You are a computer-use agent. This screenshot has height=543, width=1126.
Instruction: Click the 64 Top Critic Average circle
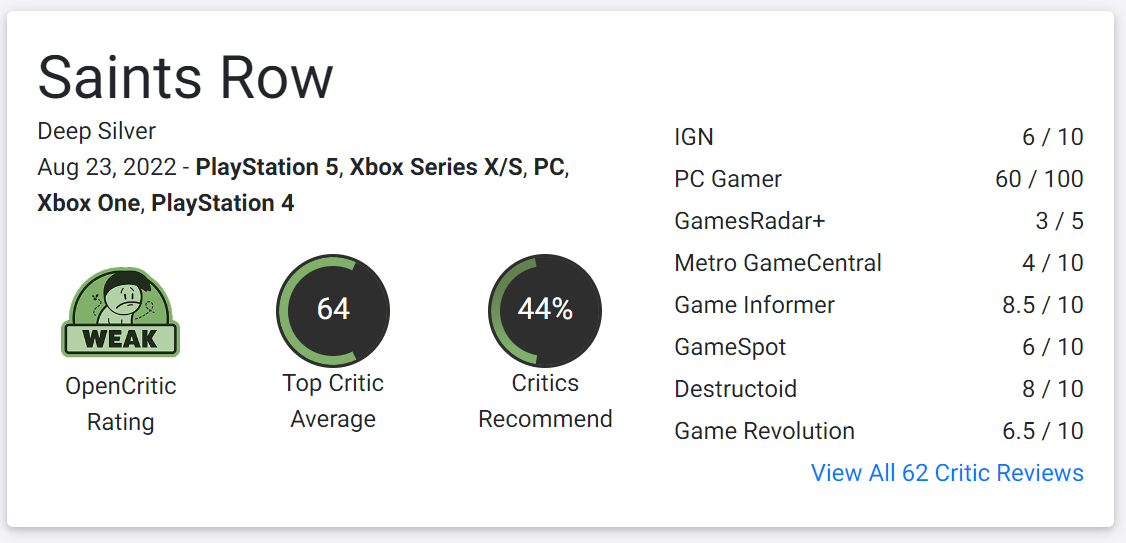(x=333, y=310)
